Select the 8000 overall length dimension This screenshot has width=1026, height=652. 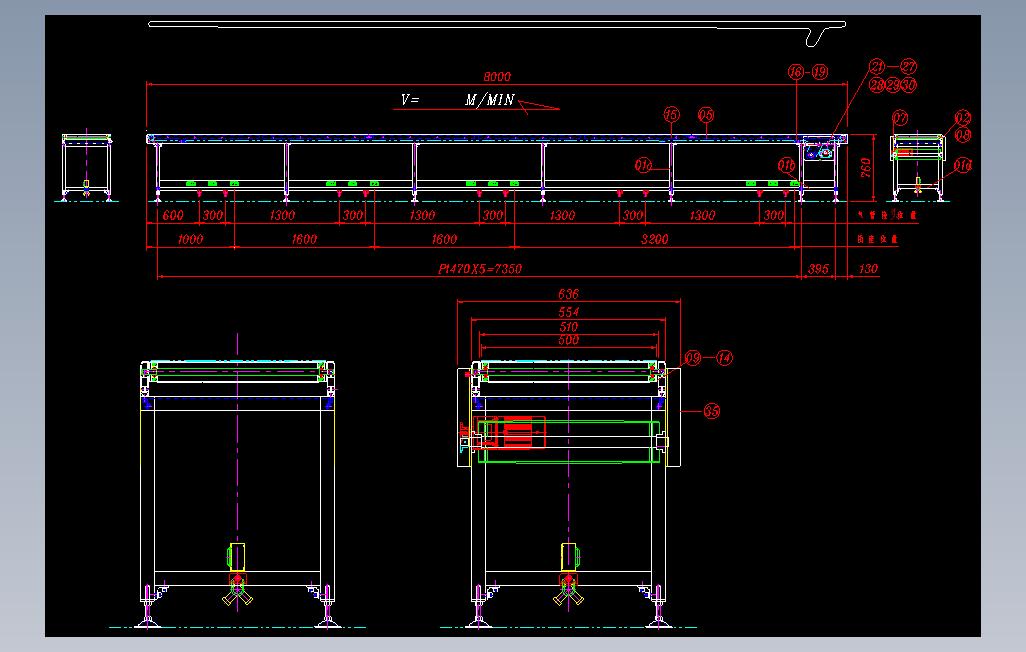point(497,77)
